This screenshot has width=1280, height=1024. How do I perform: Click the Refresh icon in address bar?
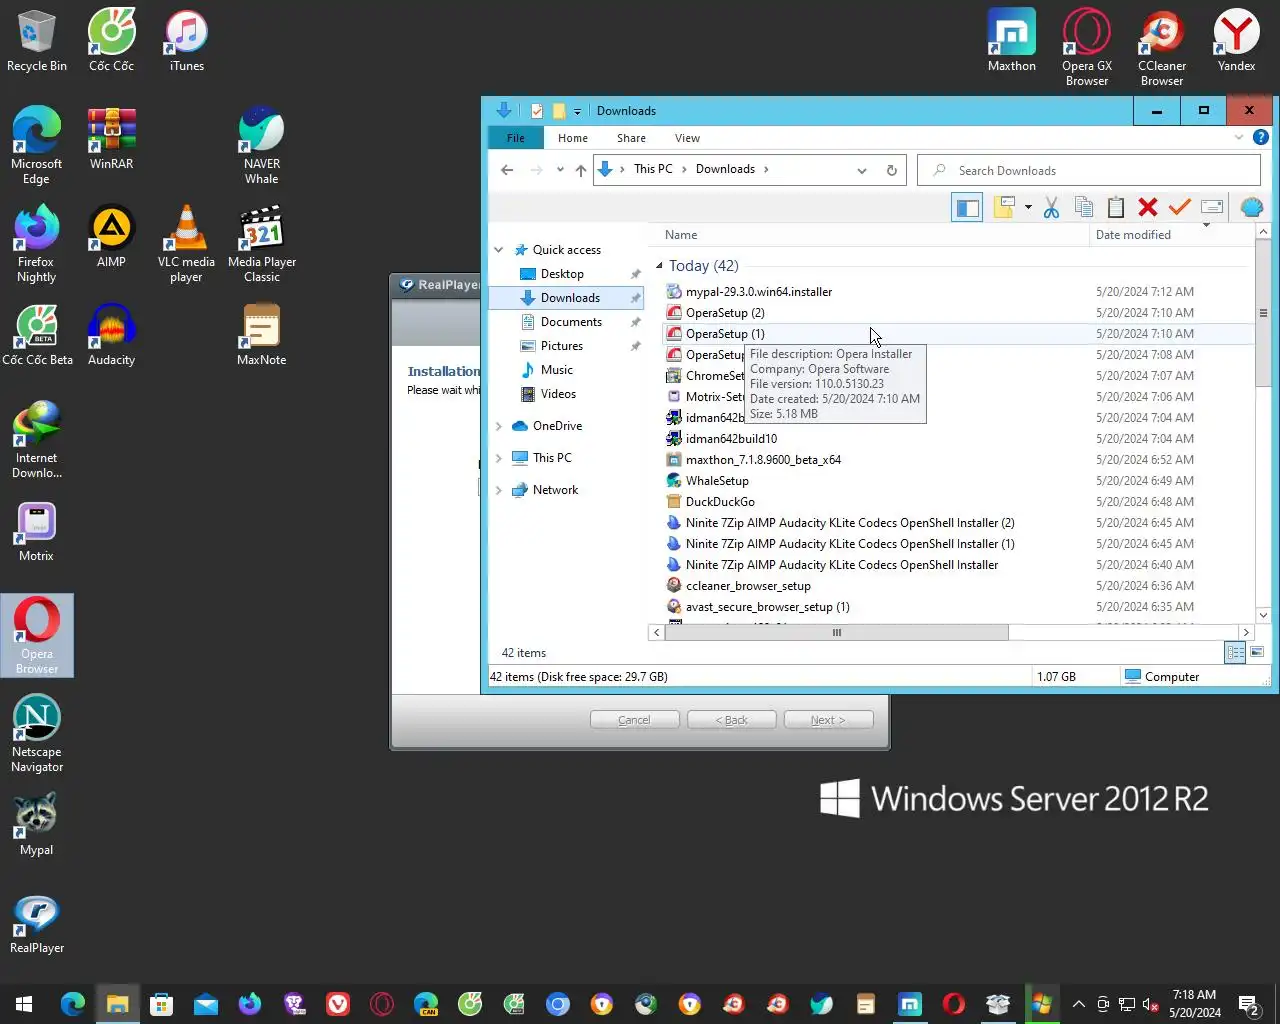[891, 170]
